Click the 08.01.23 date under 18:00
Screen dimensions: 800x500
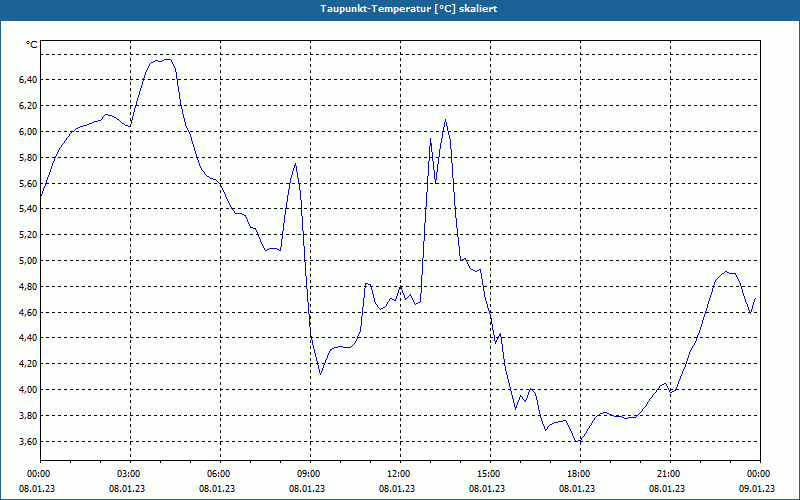click(x=577, y=489)
